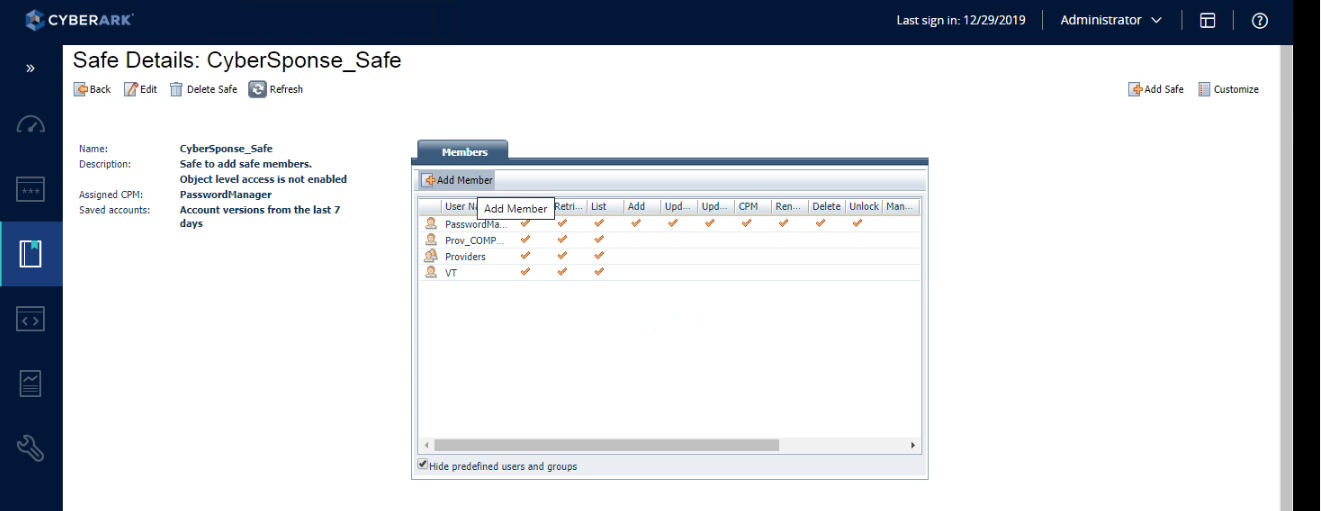Sort by the List column header
The height and width of the screenshot is (511, 1321).
pyautogui.click(x=604, y=207)
